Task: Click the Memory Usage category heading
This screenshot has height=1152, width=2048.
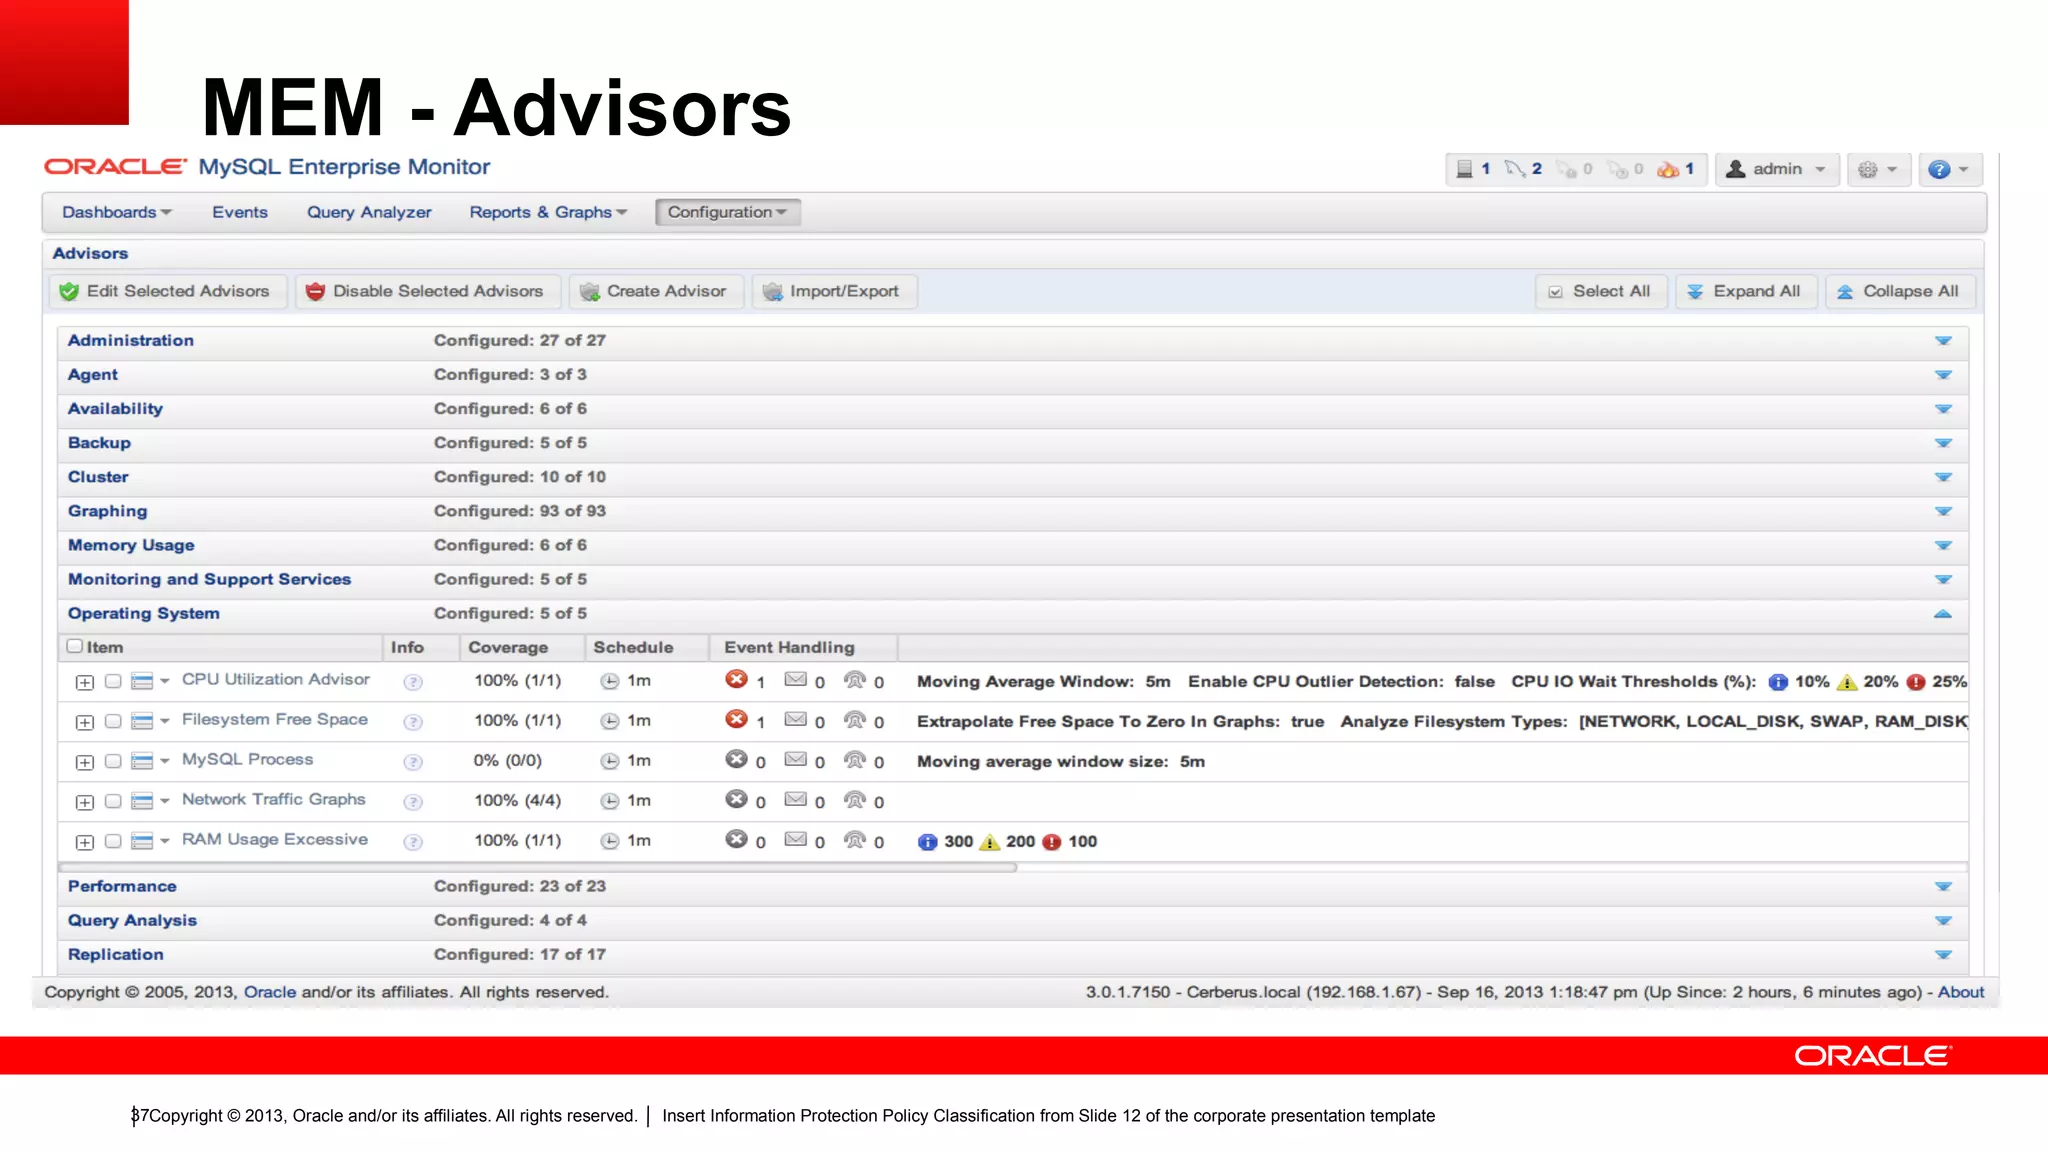Action: click(x=131, y=545)
